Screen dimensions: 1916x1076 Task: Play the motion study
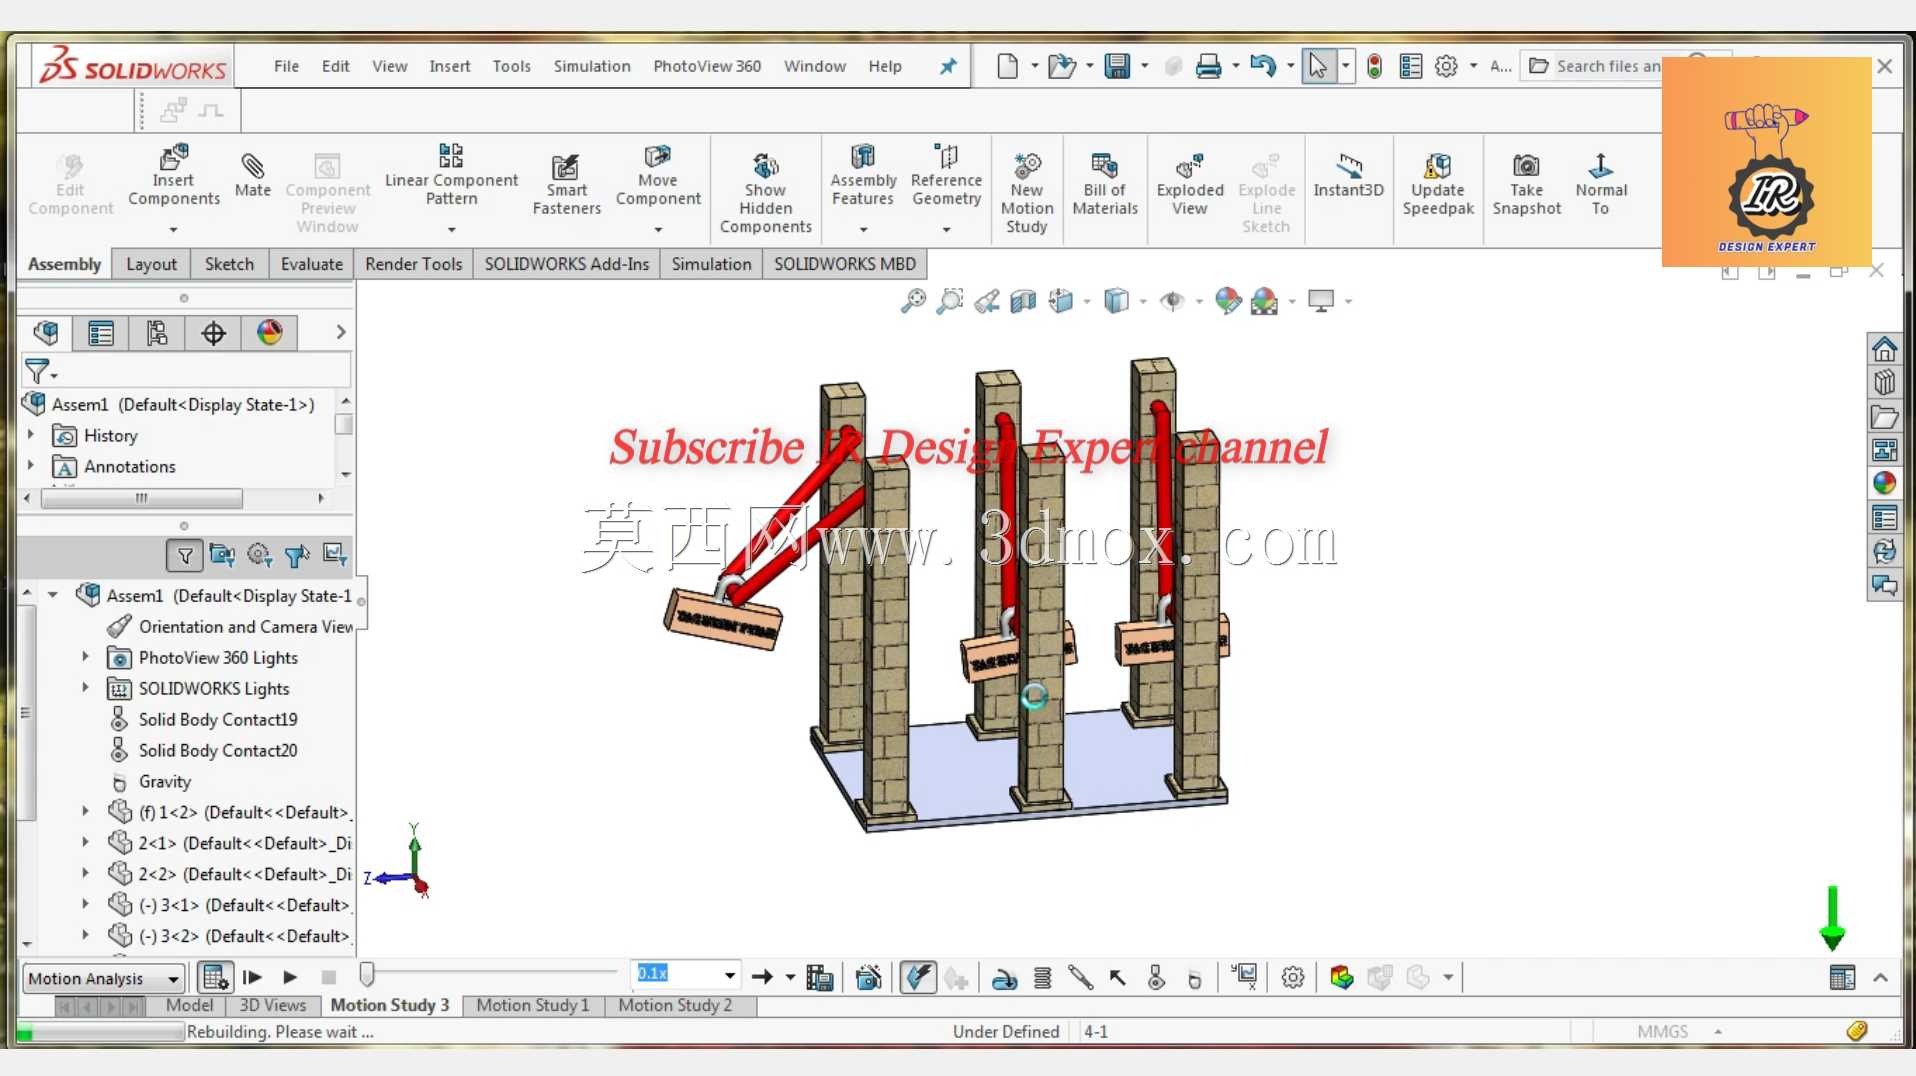click(x=290, y=978)
